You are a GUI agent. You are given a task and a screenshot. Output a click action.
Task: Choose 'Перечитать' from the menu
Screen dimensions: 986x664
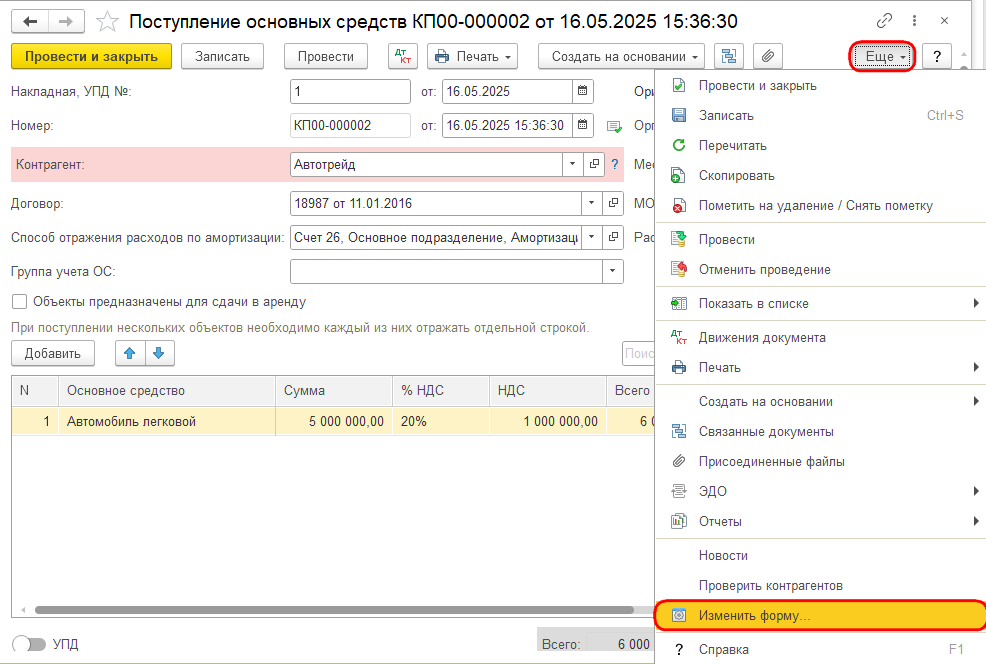click(820, 145)
